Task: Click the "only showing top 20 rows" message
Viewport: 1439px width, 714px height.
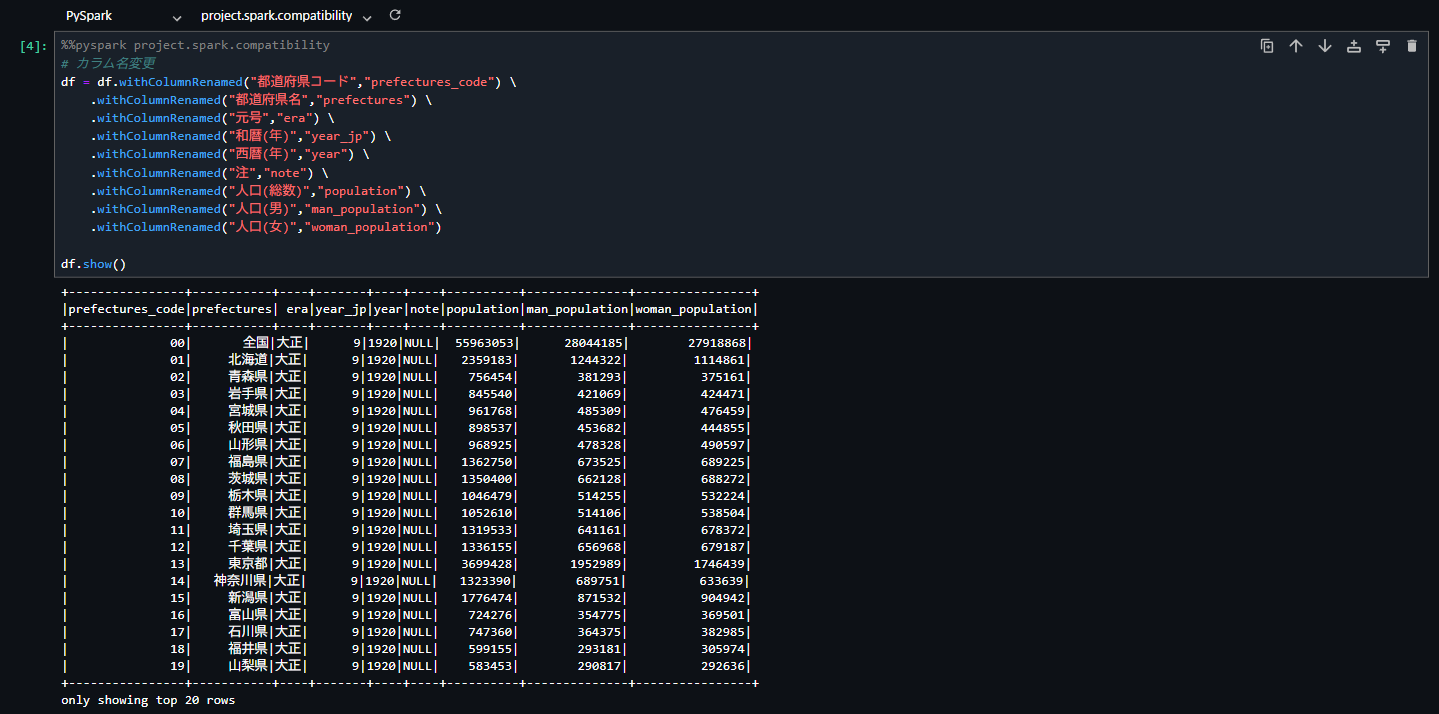Action: [x=148, y=700]
